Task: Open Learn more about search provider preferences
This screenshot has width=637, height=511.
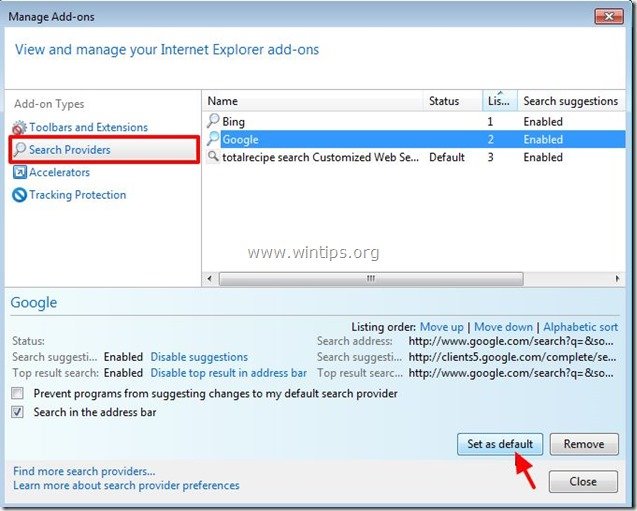Action: (126, 485)
